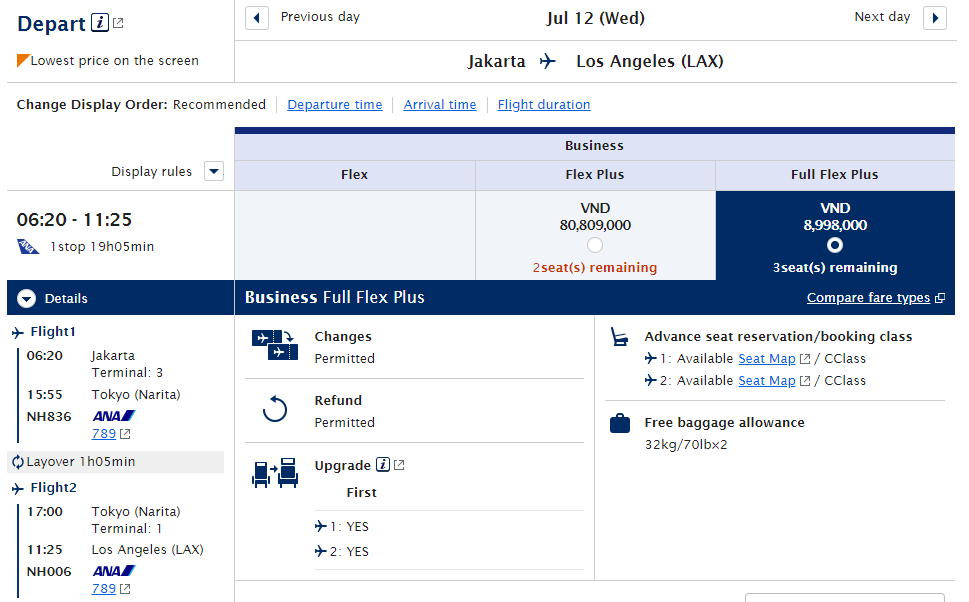Click the Upgrade info icon
This screenshot has width=969, height=602.
tap(383, 465)
